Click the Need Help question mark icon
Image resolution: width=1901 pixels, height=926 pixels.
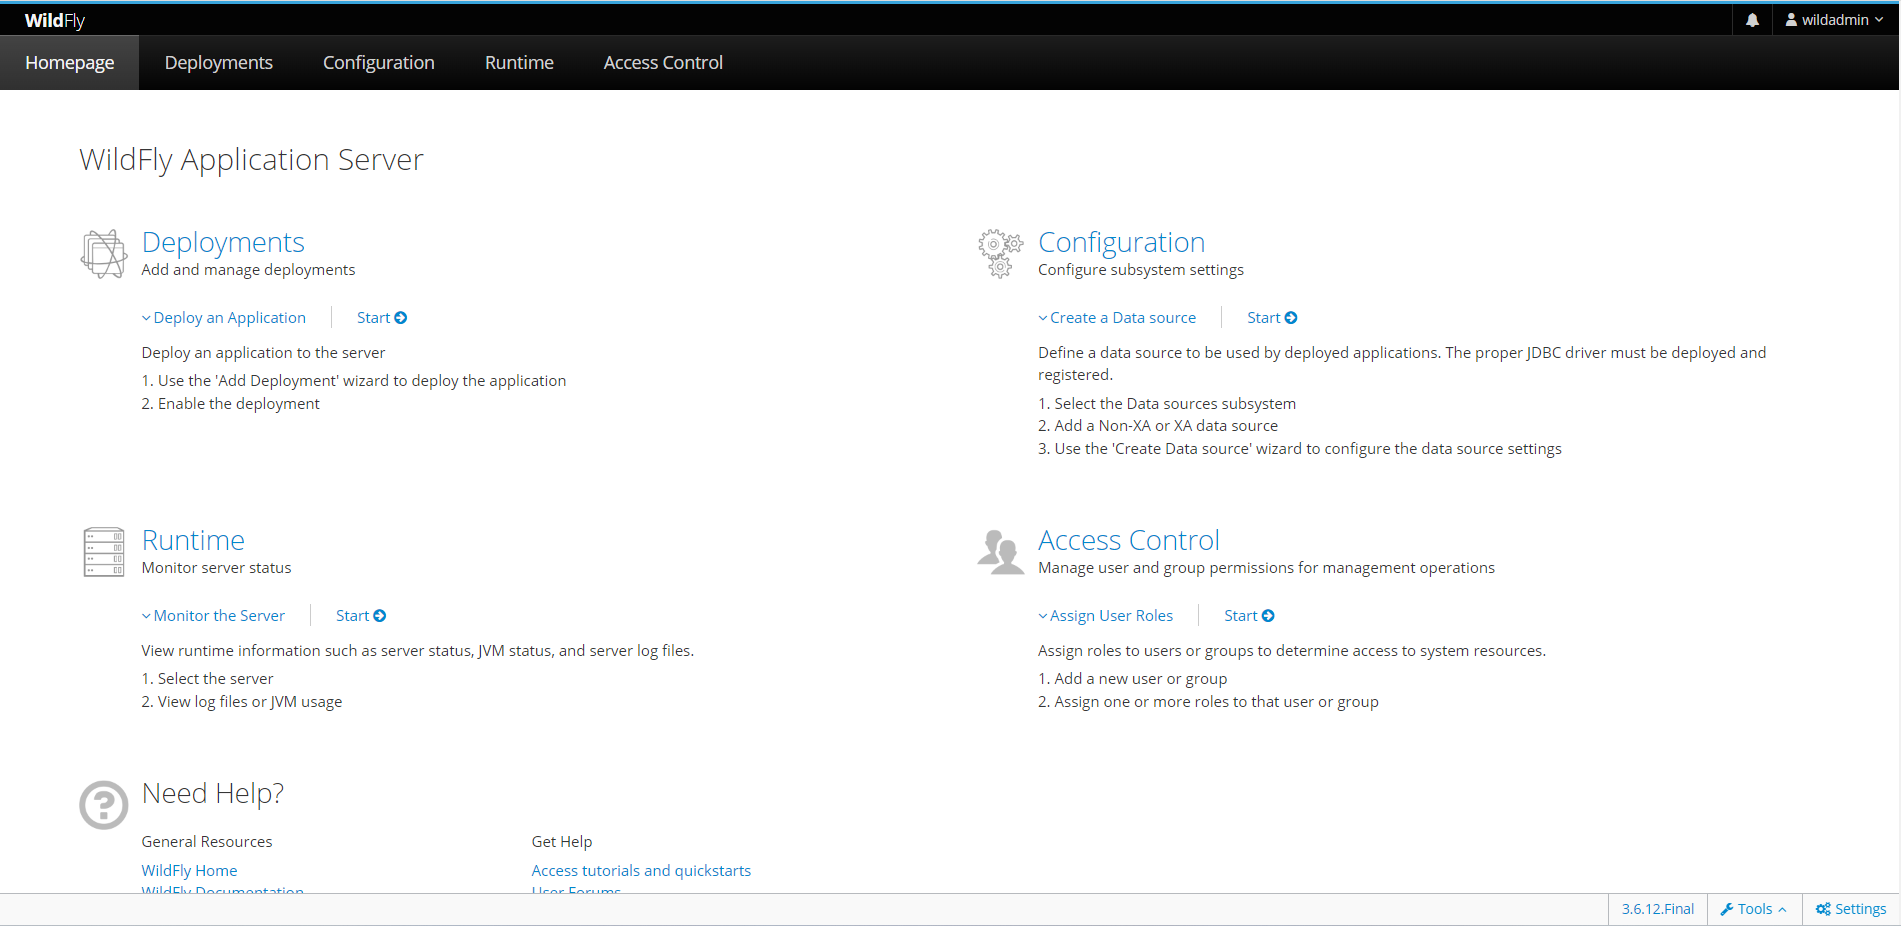point(104,805)
